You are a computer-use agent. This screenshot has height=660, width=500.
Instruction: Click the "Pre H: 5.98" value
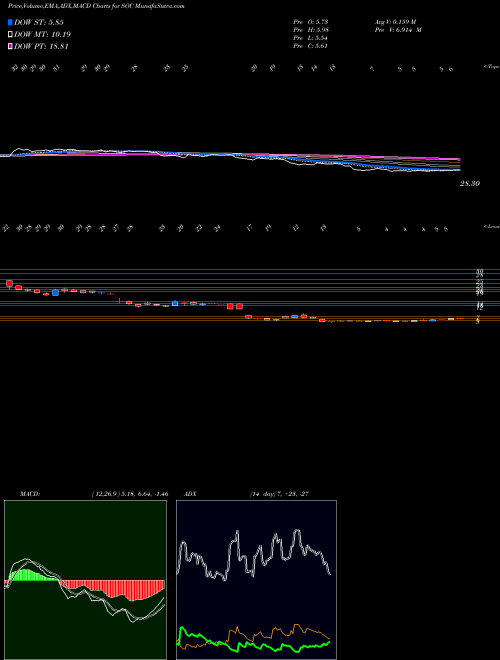point(311,29)
